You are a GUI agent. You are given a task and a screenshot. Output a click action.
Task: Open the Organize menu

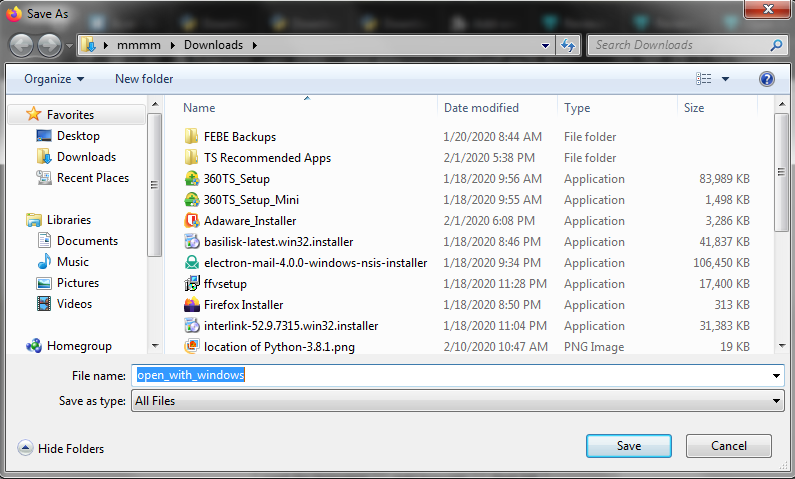tap(54, 79)
